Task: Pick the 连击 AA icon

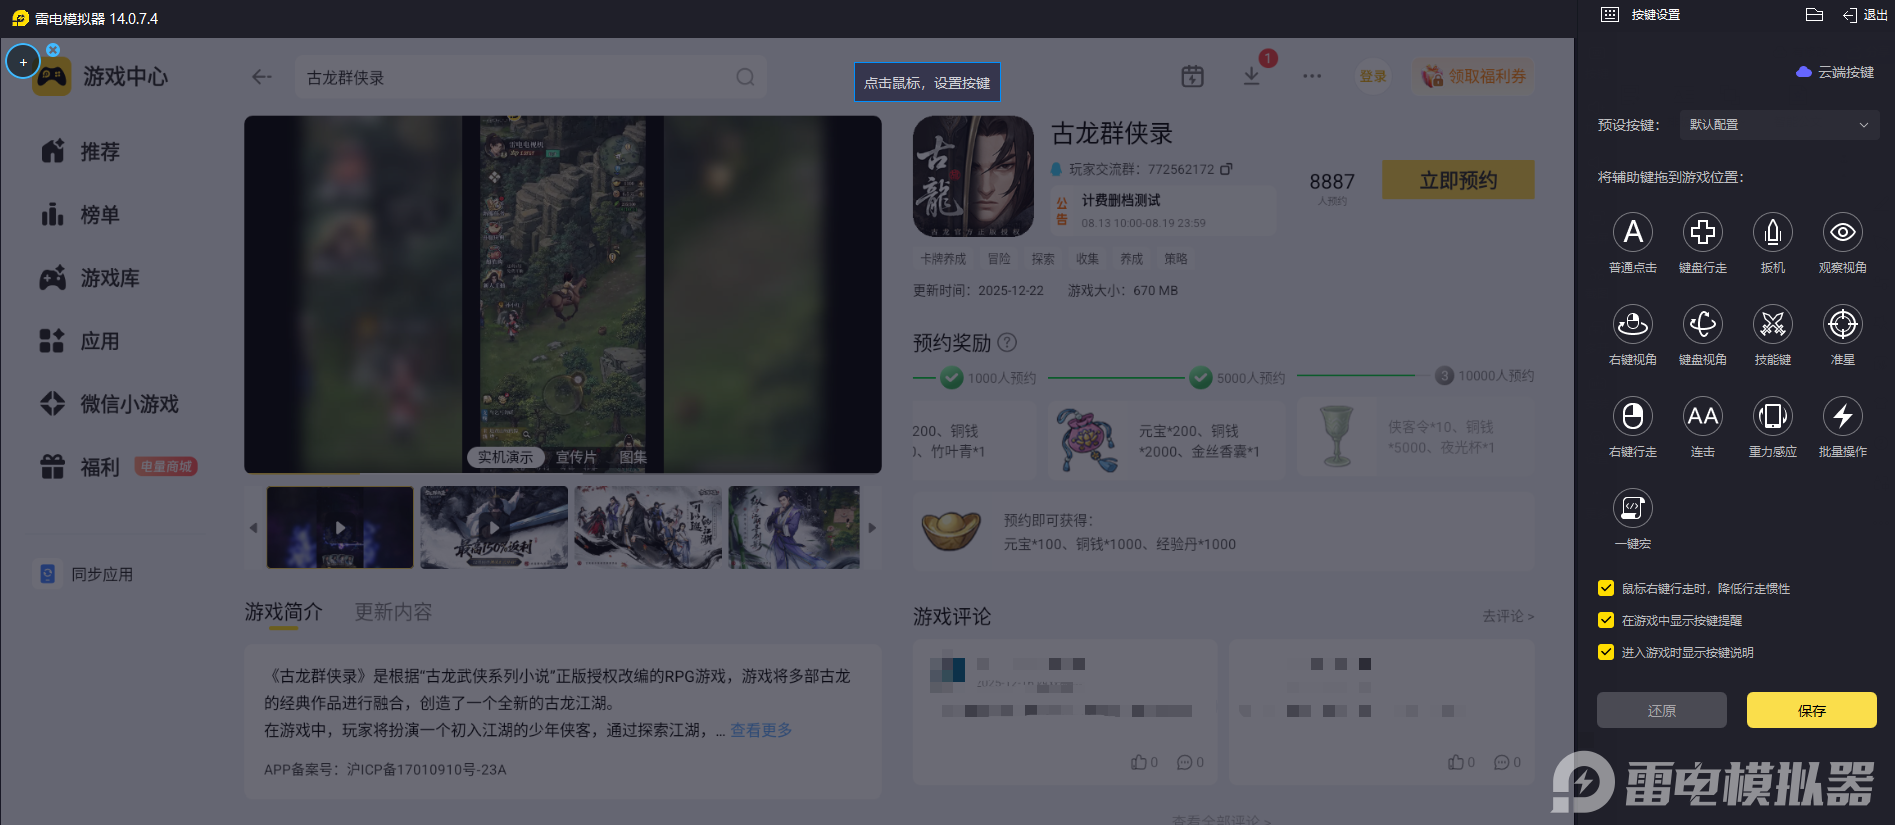Action: tap(1703, 416)
